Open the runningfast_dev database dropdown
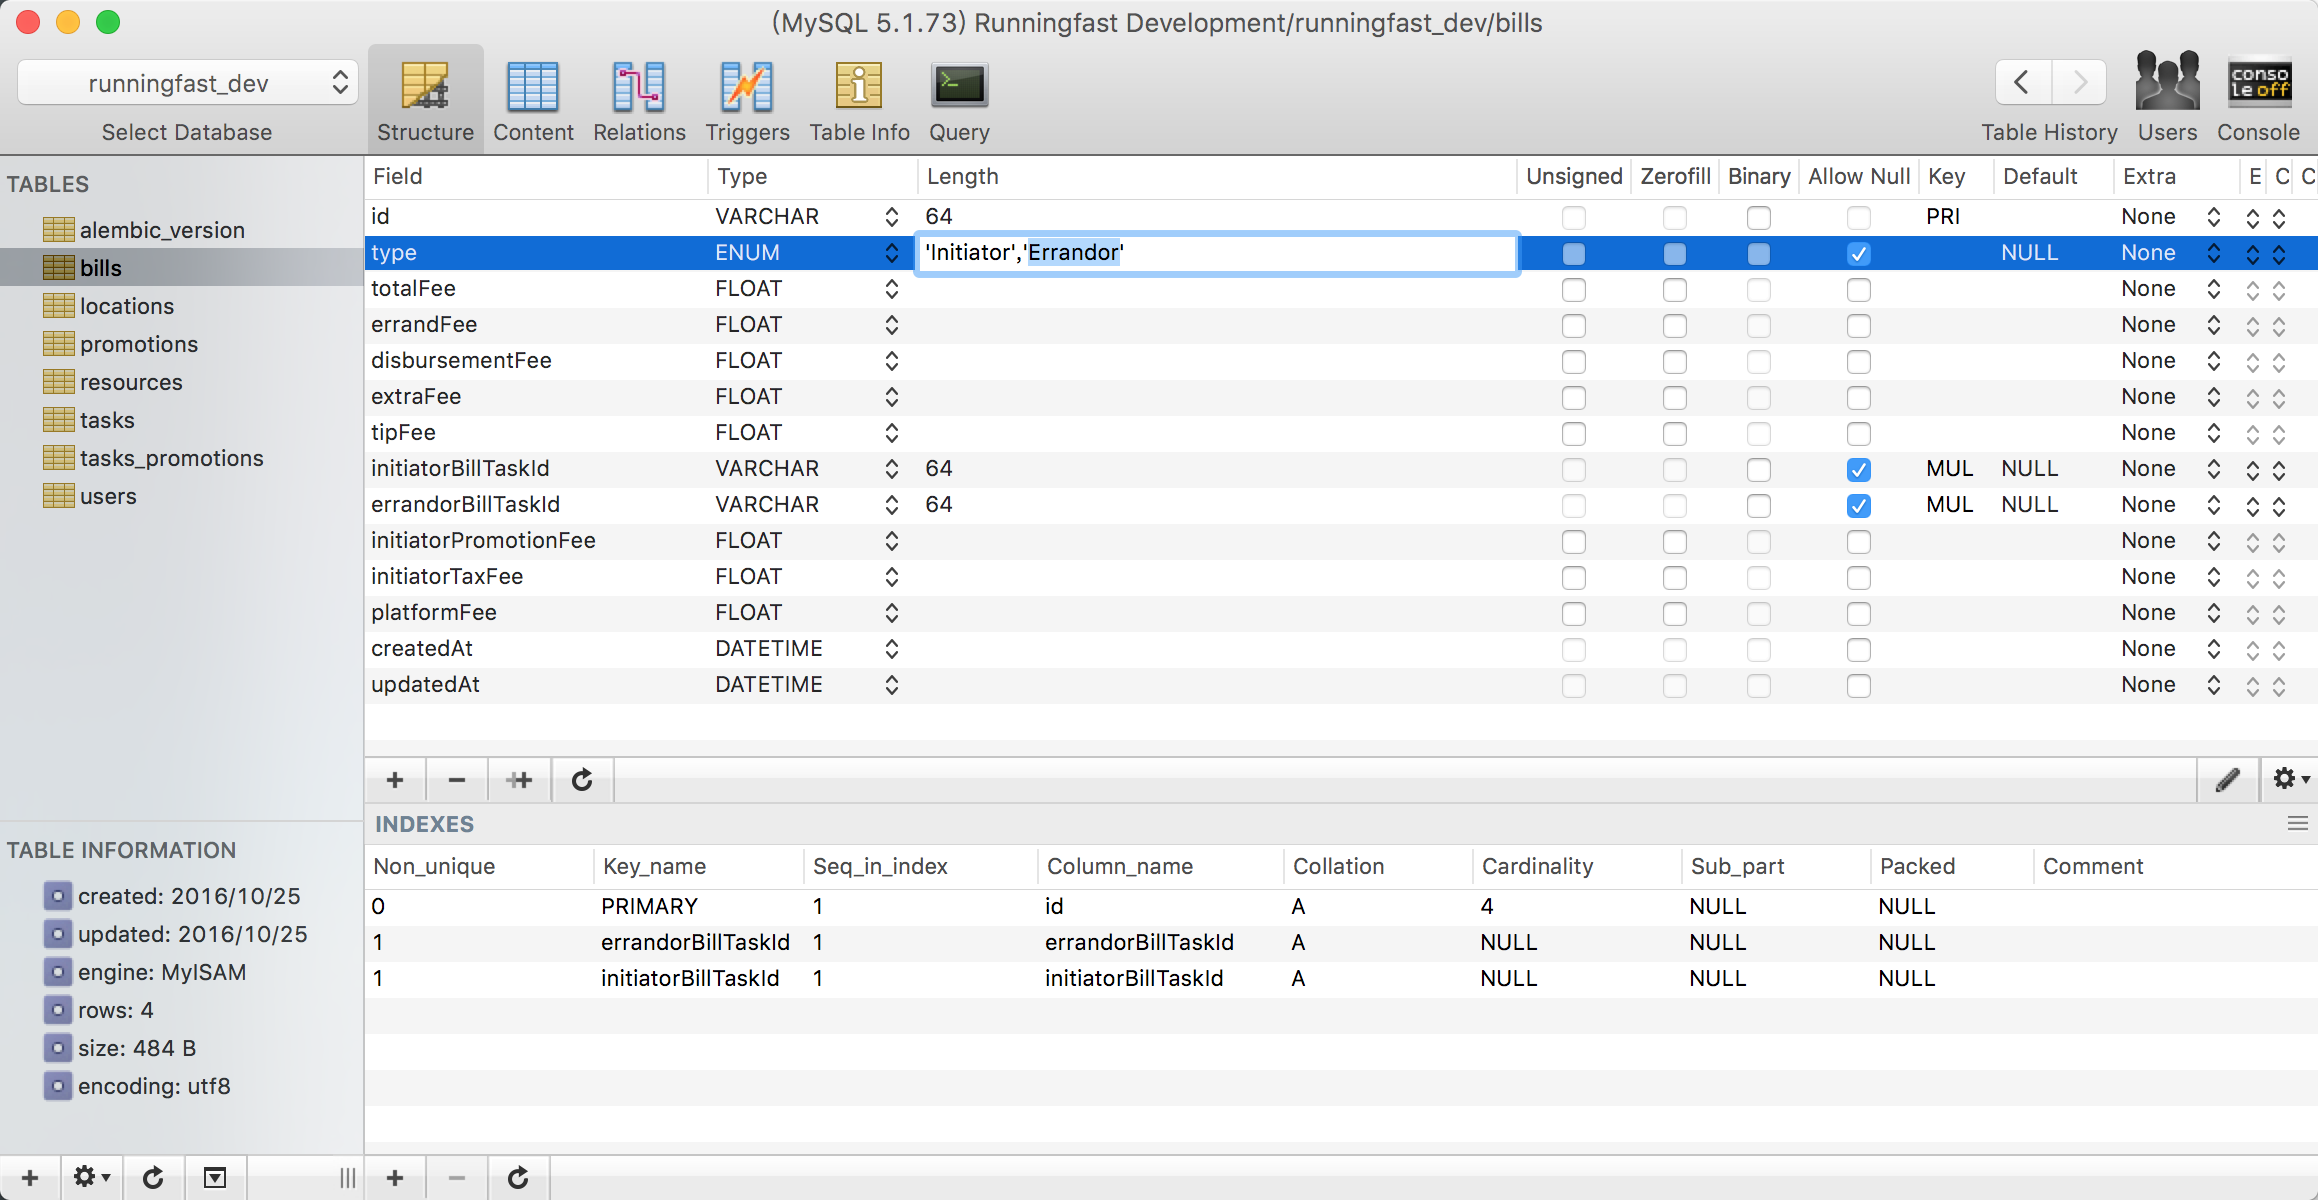This screenshot has width=2318, height=1200. pos(187,83)
